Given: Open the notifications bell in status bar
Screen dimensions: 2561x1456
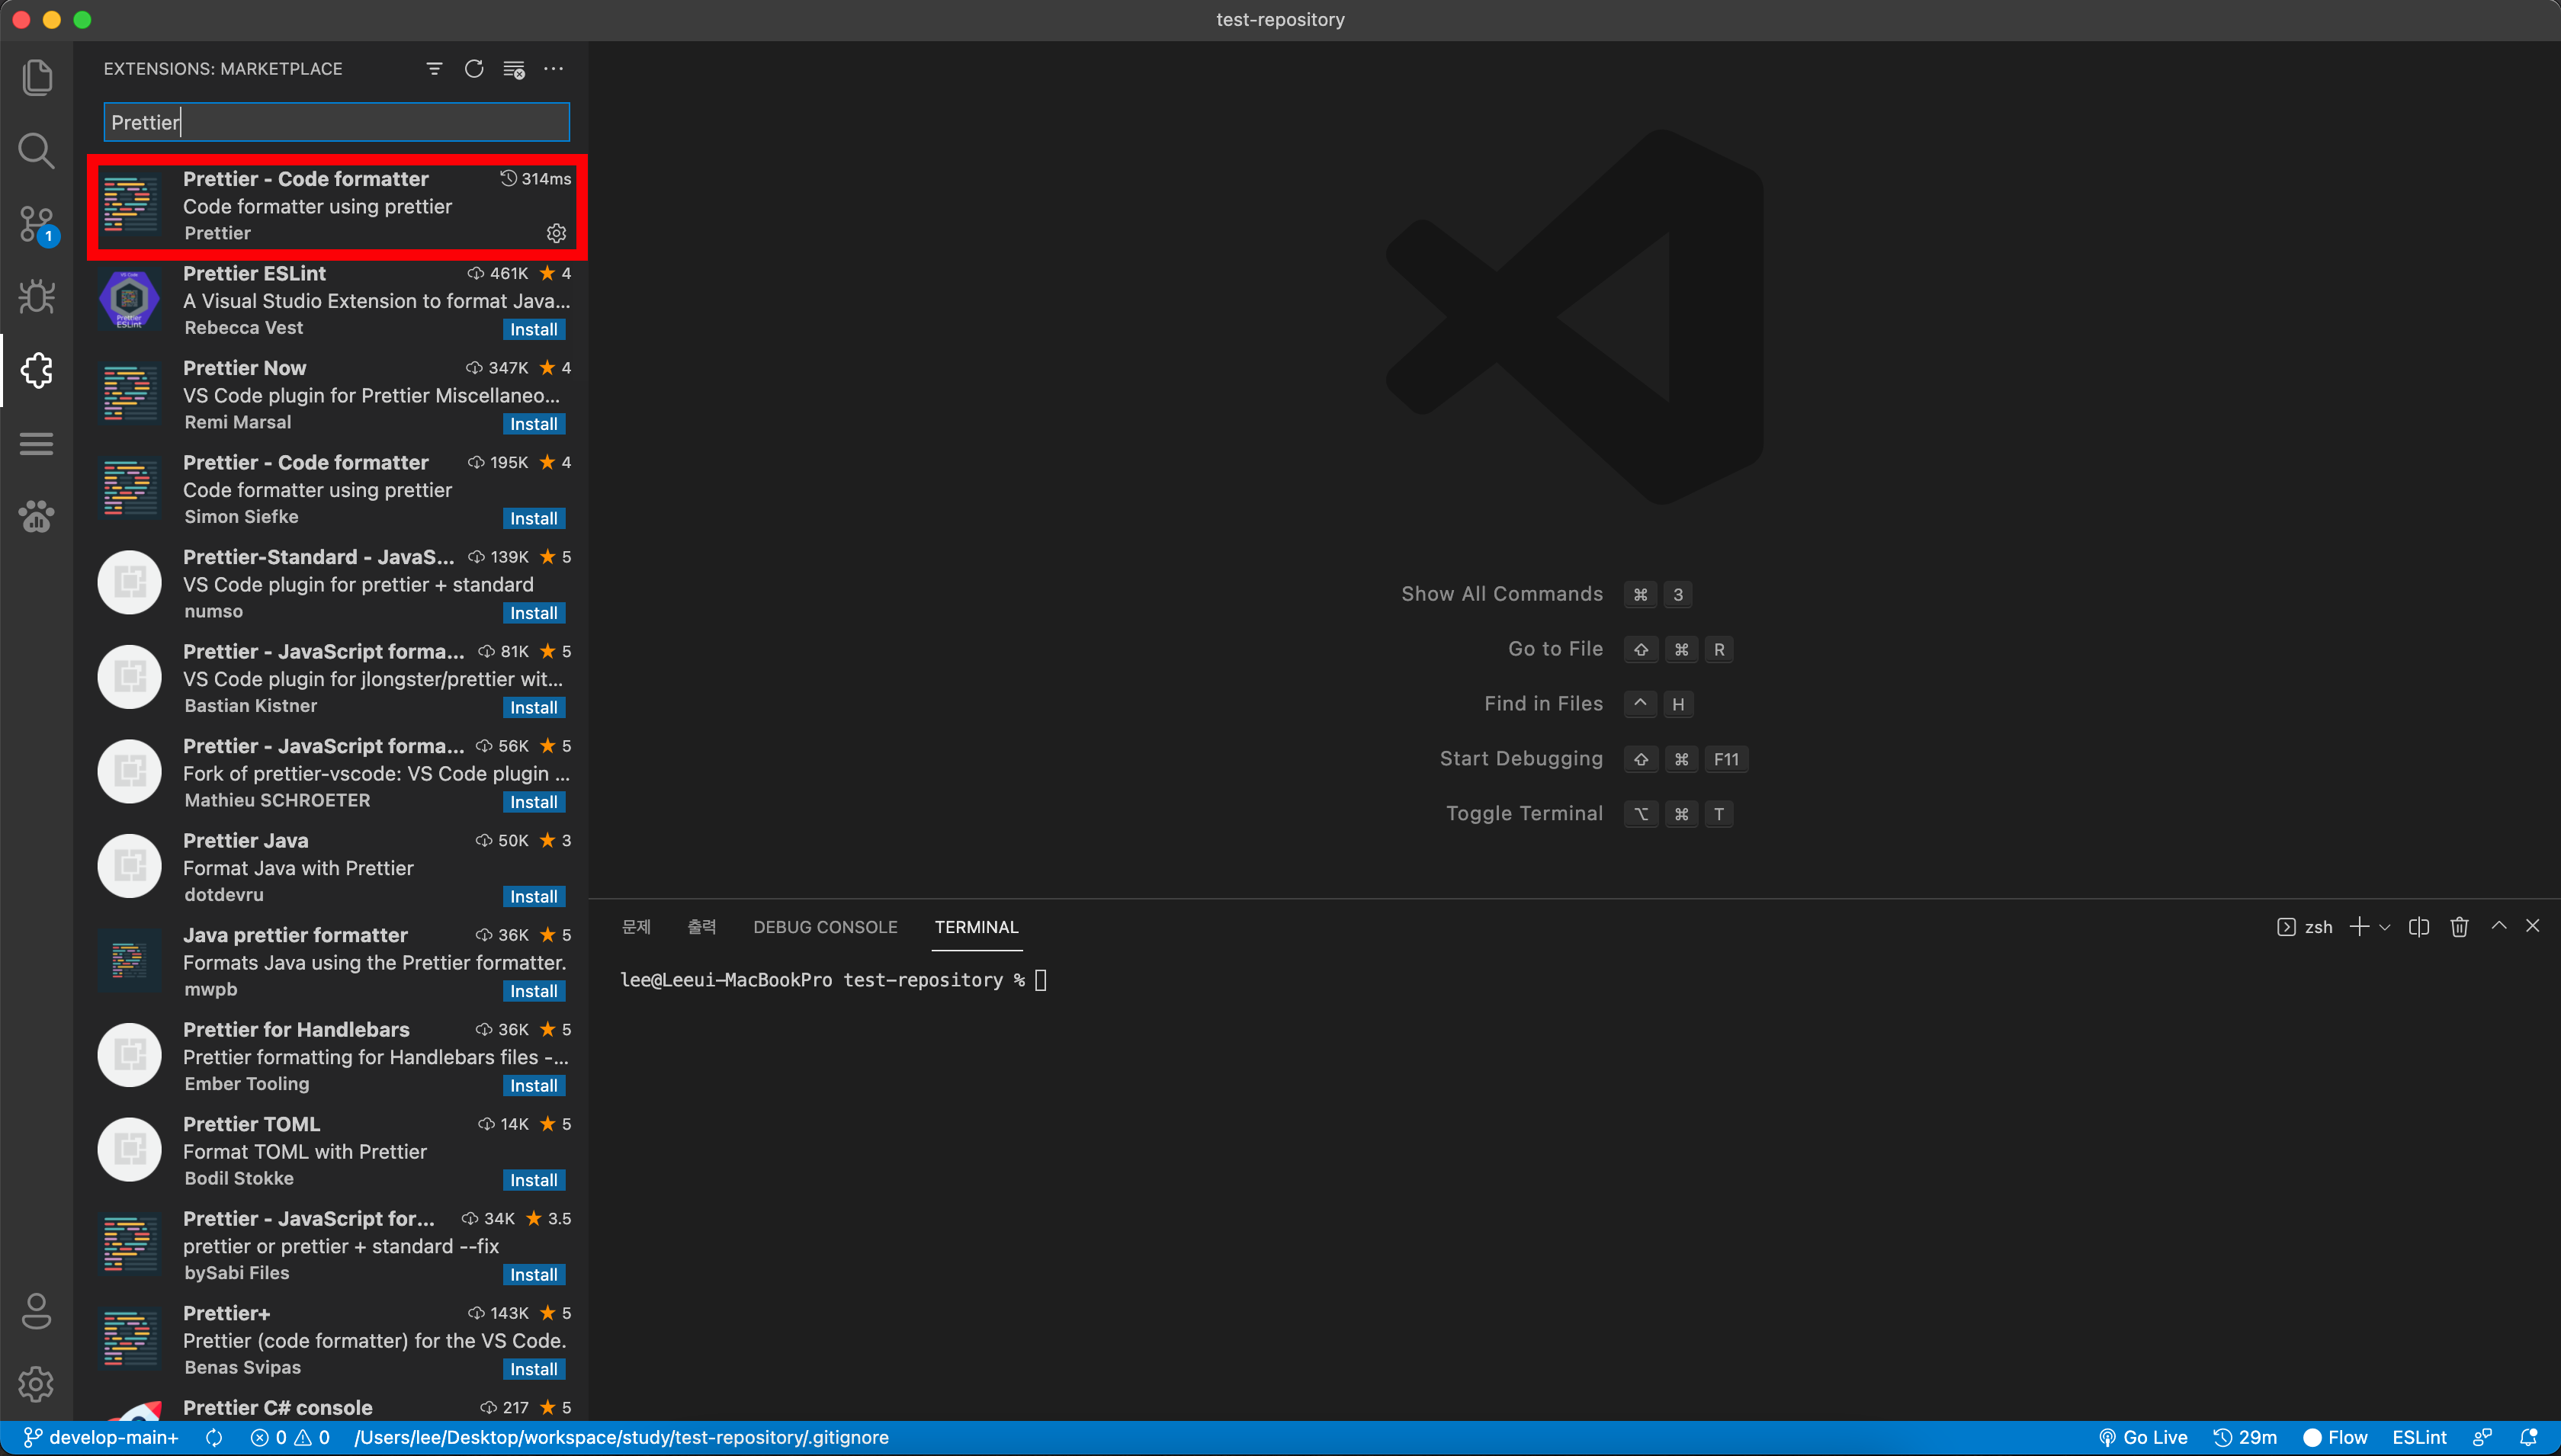Looking at the screenshot, I should tap(2529, 1437).
